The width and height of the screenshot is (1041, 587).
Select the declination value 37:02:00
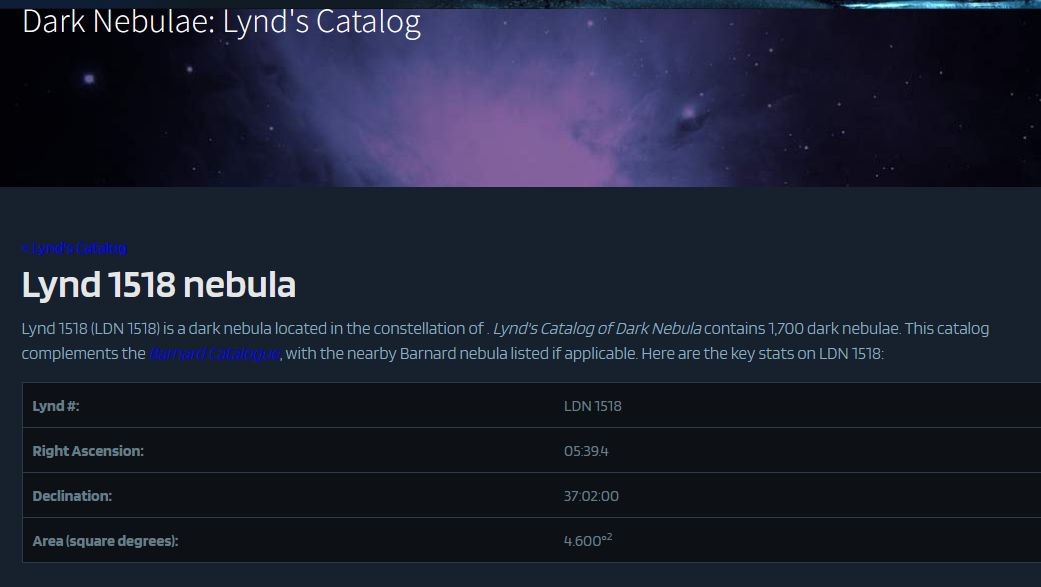coord(591,496)
